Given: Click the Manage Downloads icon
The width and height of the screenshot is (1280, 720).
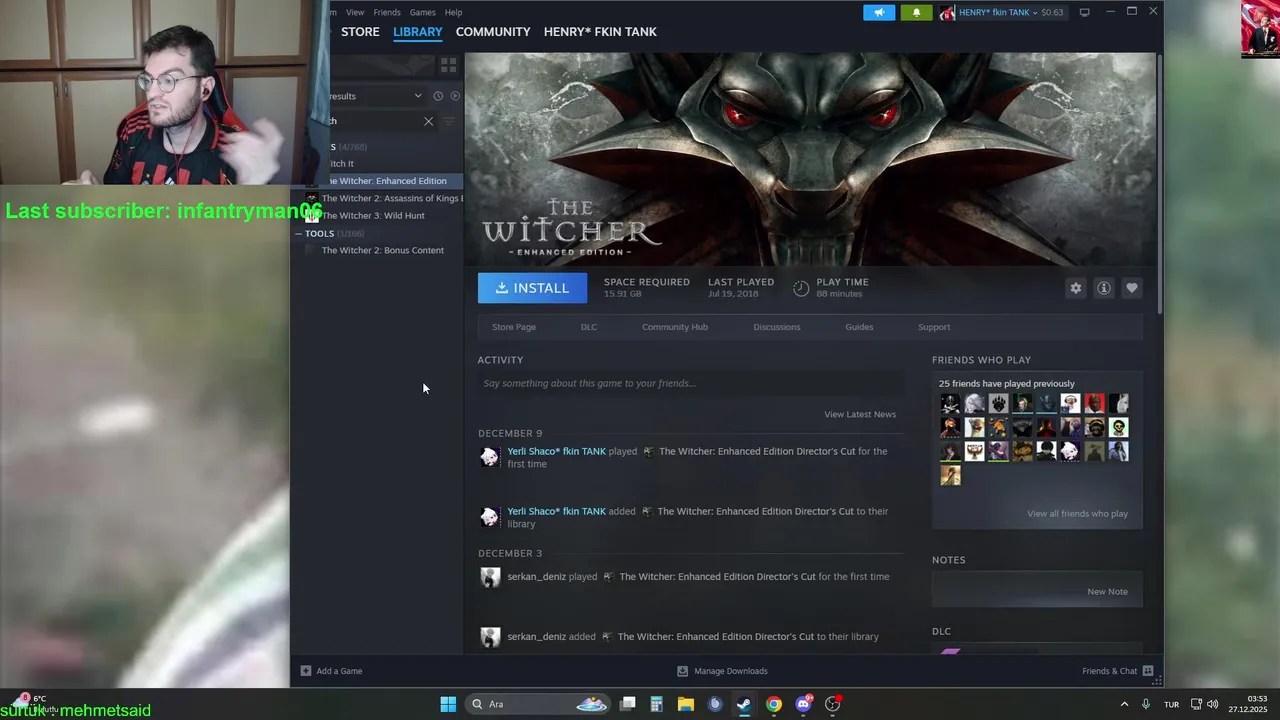Looking at the screenshot, I should 682,671.
